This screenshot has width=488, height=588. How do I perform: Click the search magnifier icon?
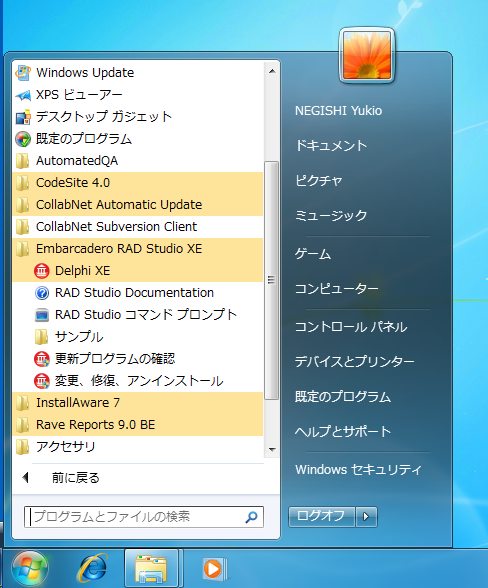point(251,517)
